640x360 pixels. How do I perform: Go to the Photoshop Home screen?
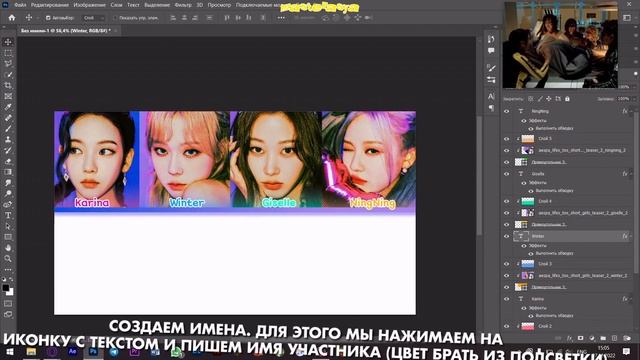[x=12, y=18]
